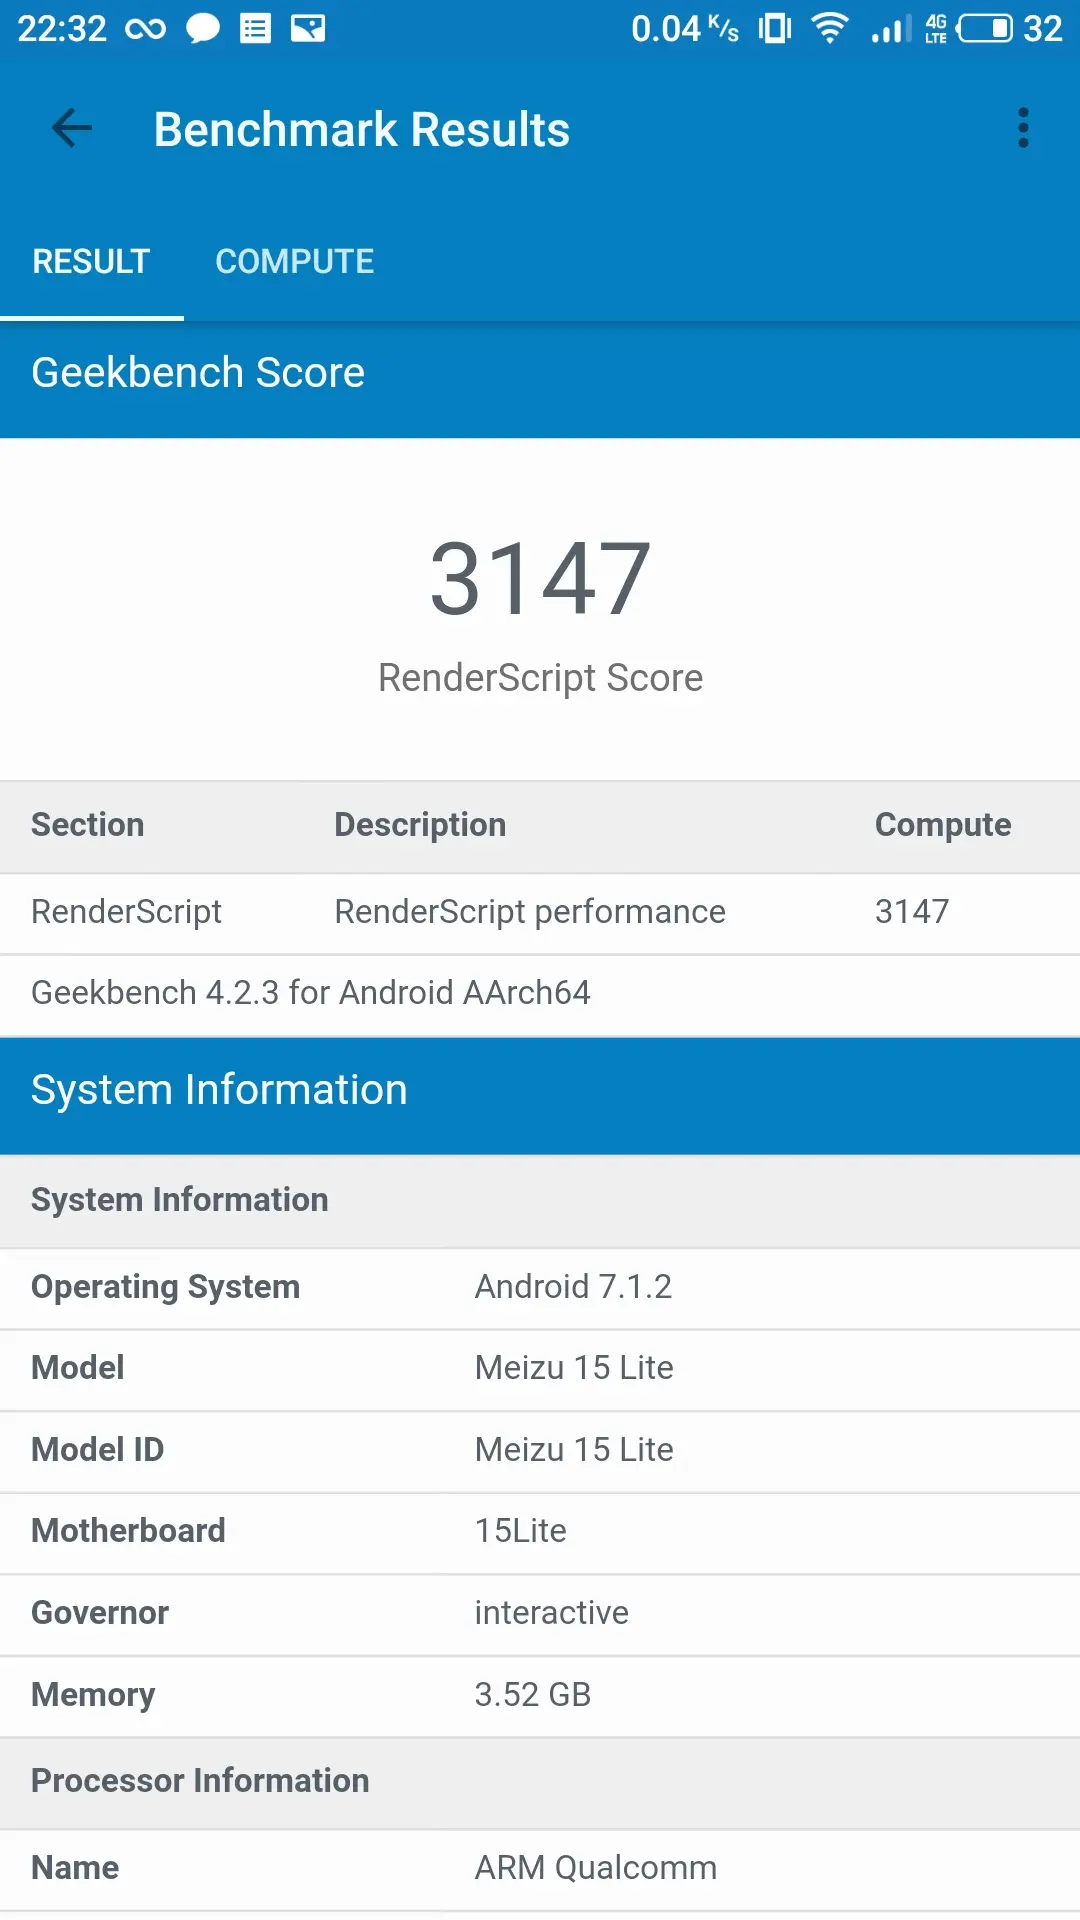Tap the Model ID label
This screenshot has width=1080, height=1920.
click(98, 1450)
